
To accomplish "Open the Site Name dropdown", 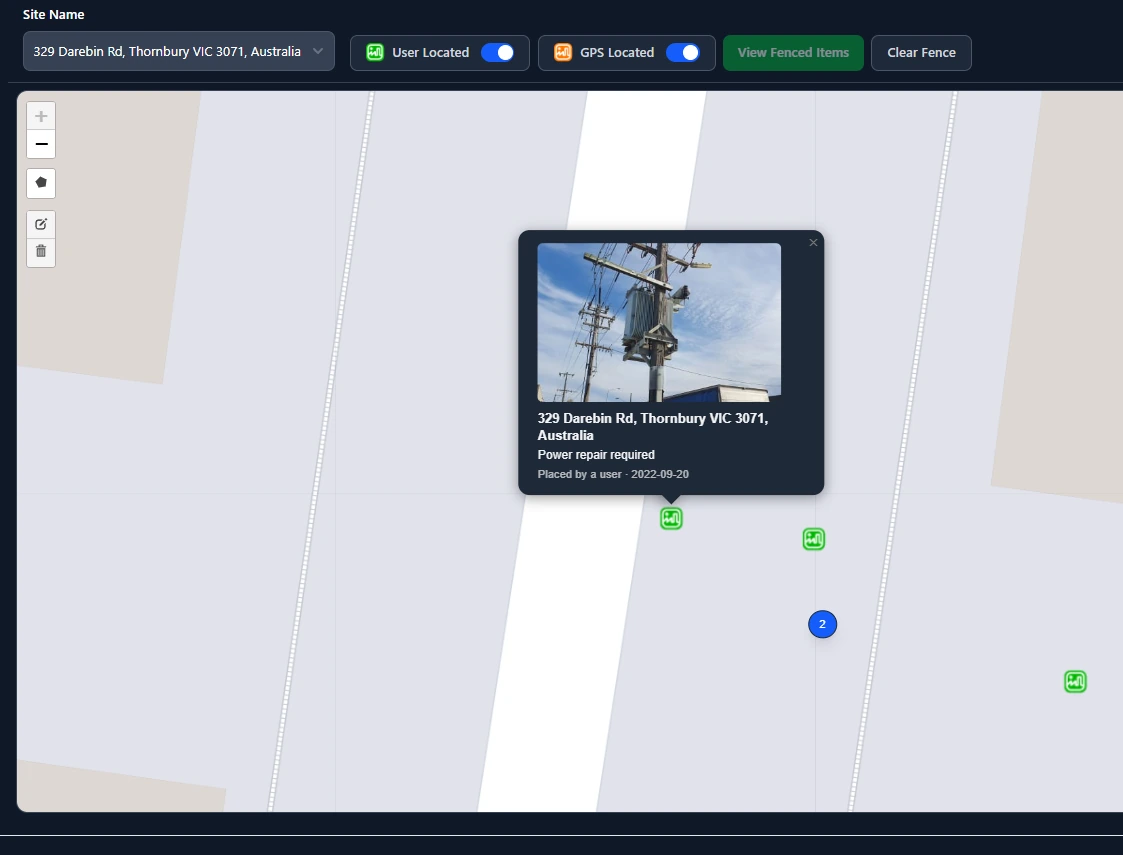I will pos(179,52).
